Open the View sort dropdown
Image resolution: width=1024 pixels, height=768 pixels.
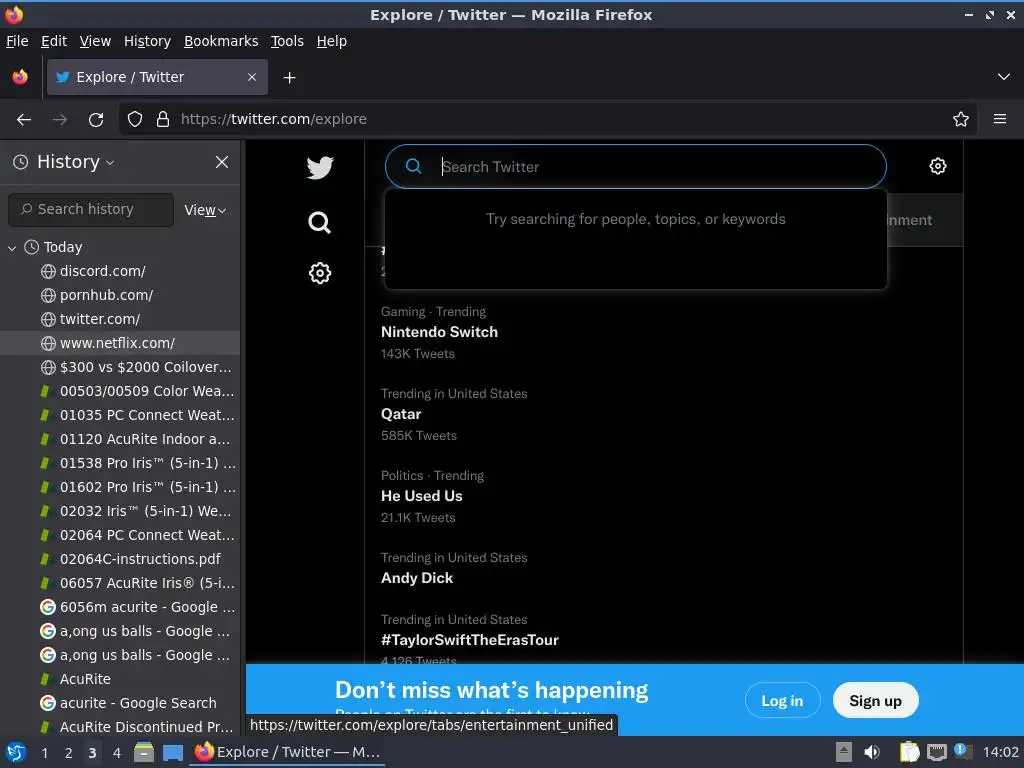(x=205, y=210)
